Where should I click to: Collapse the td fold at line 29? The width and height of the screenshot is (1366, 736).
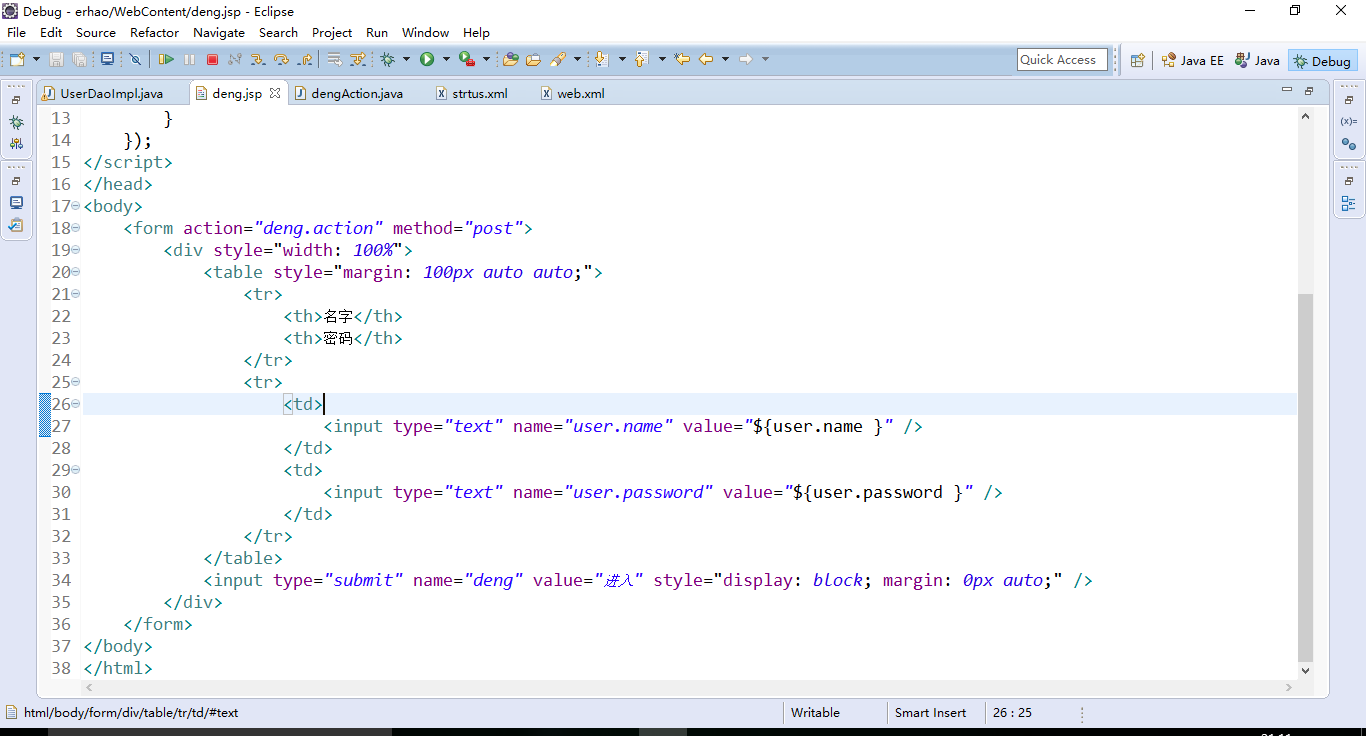tap(76, 470)
